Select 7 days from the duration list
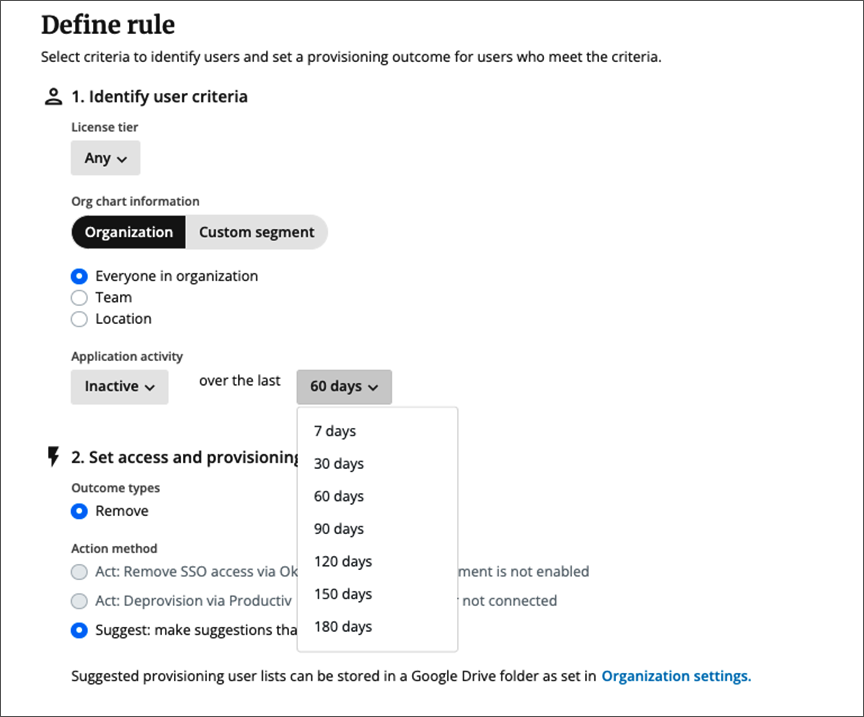 (335, 430)
